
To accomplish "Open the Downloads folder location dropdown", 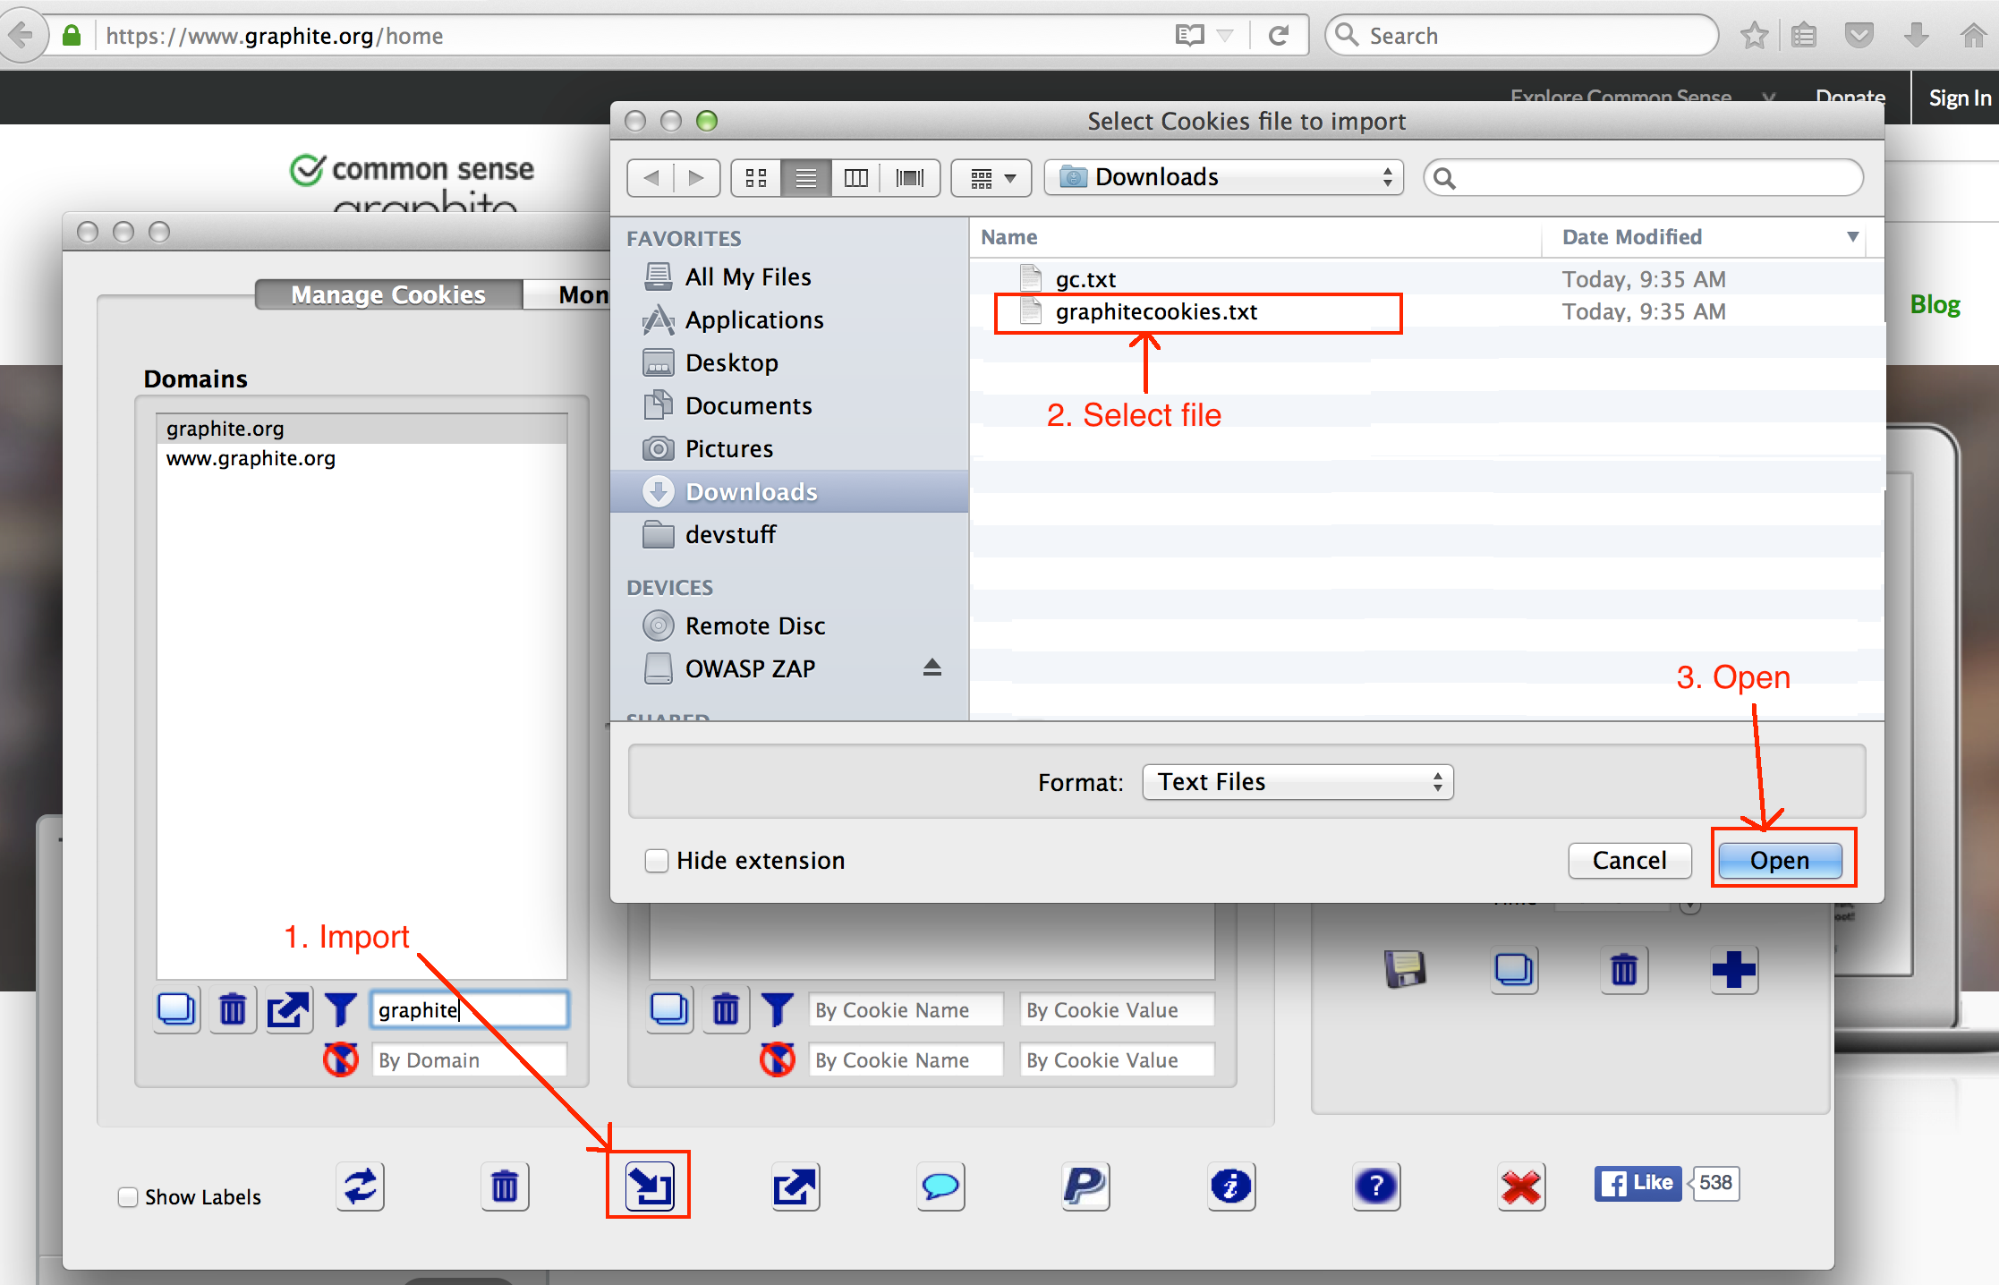I will (1224, 177).
